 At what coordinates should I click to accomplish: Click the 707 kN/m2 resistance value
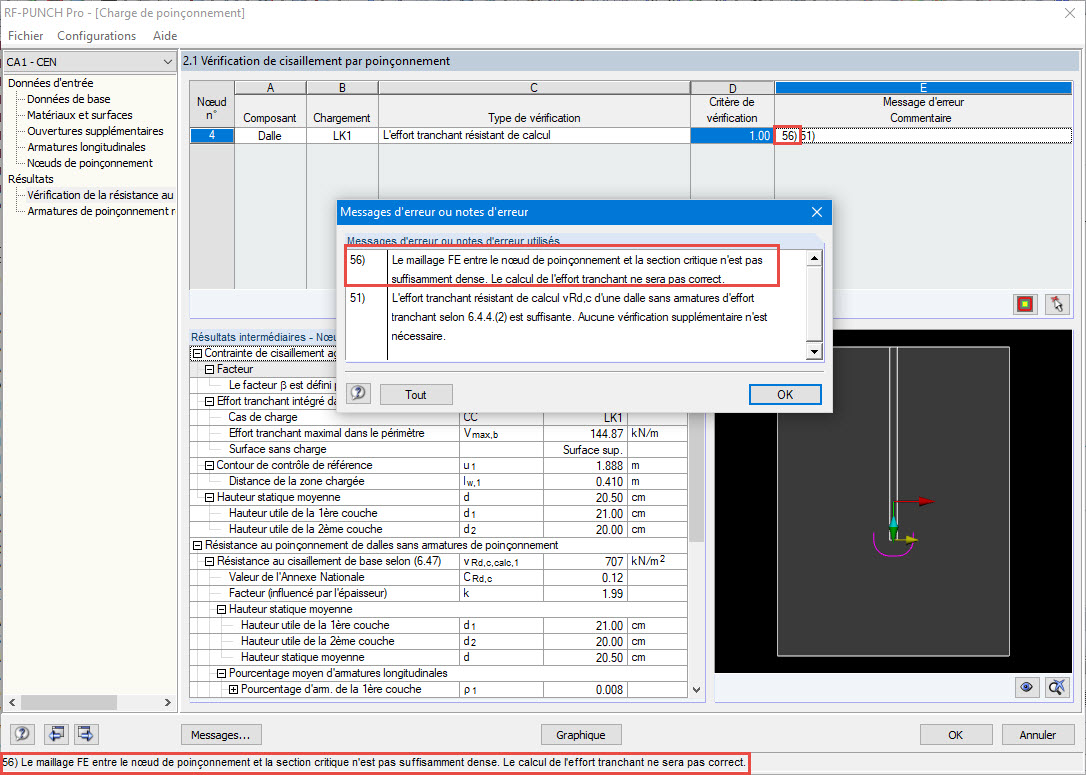pyautogui.click(x=585, y=562)
